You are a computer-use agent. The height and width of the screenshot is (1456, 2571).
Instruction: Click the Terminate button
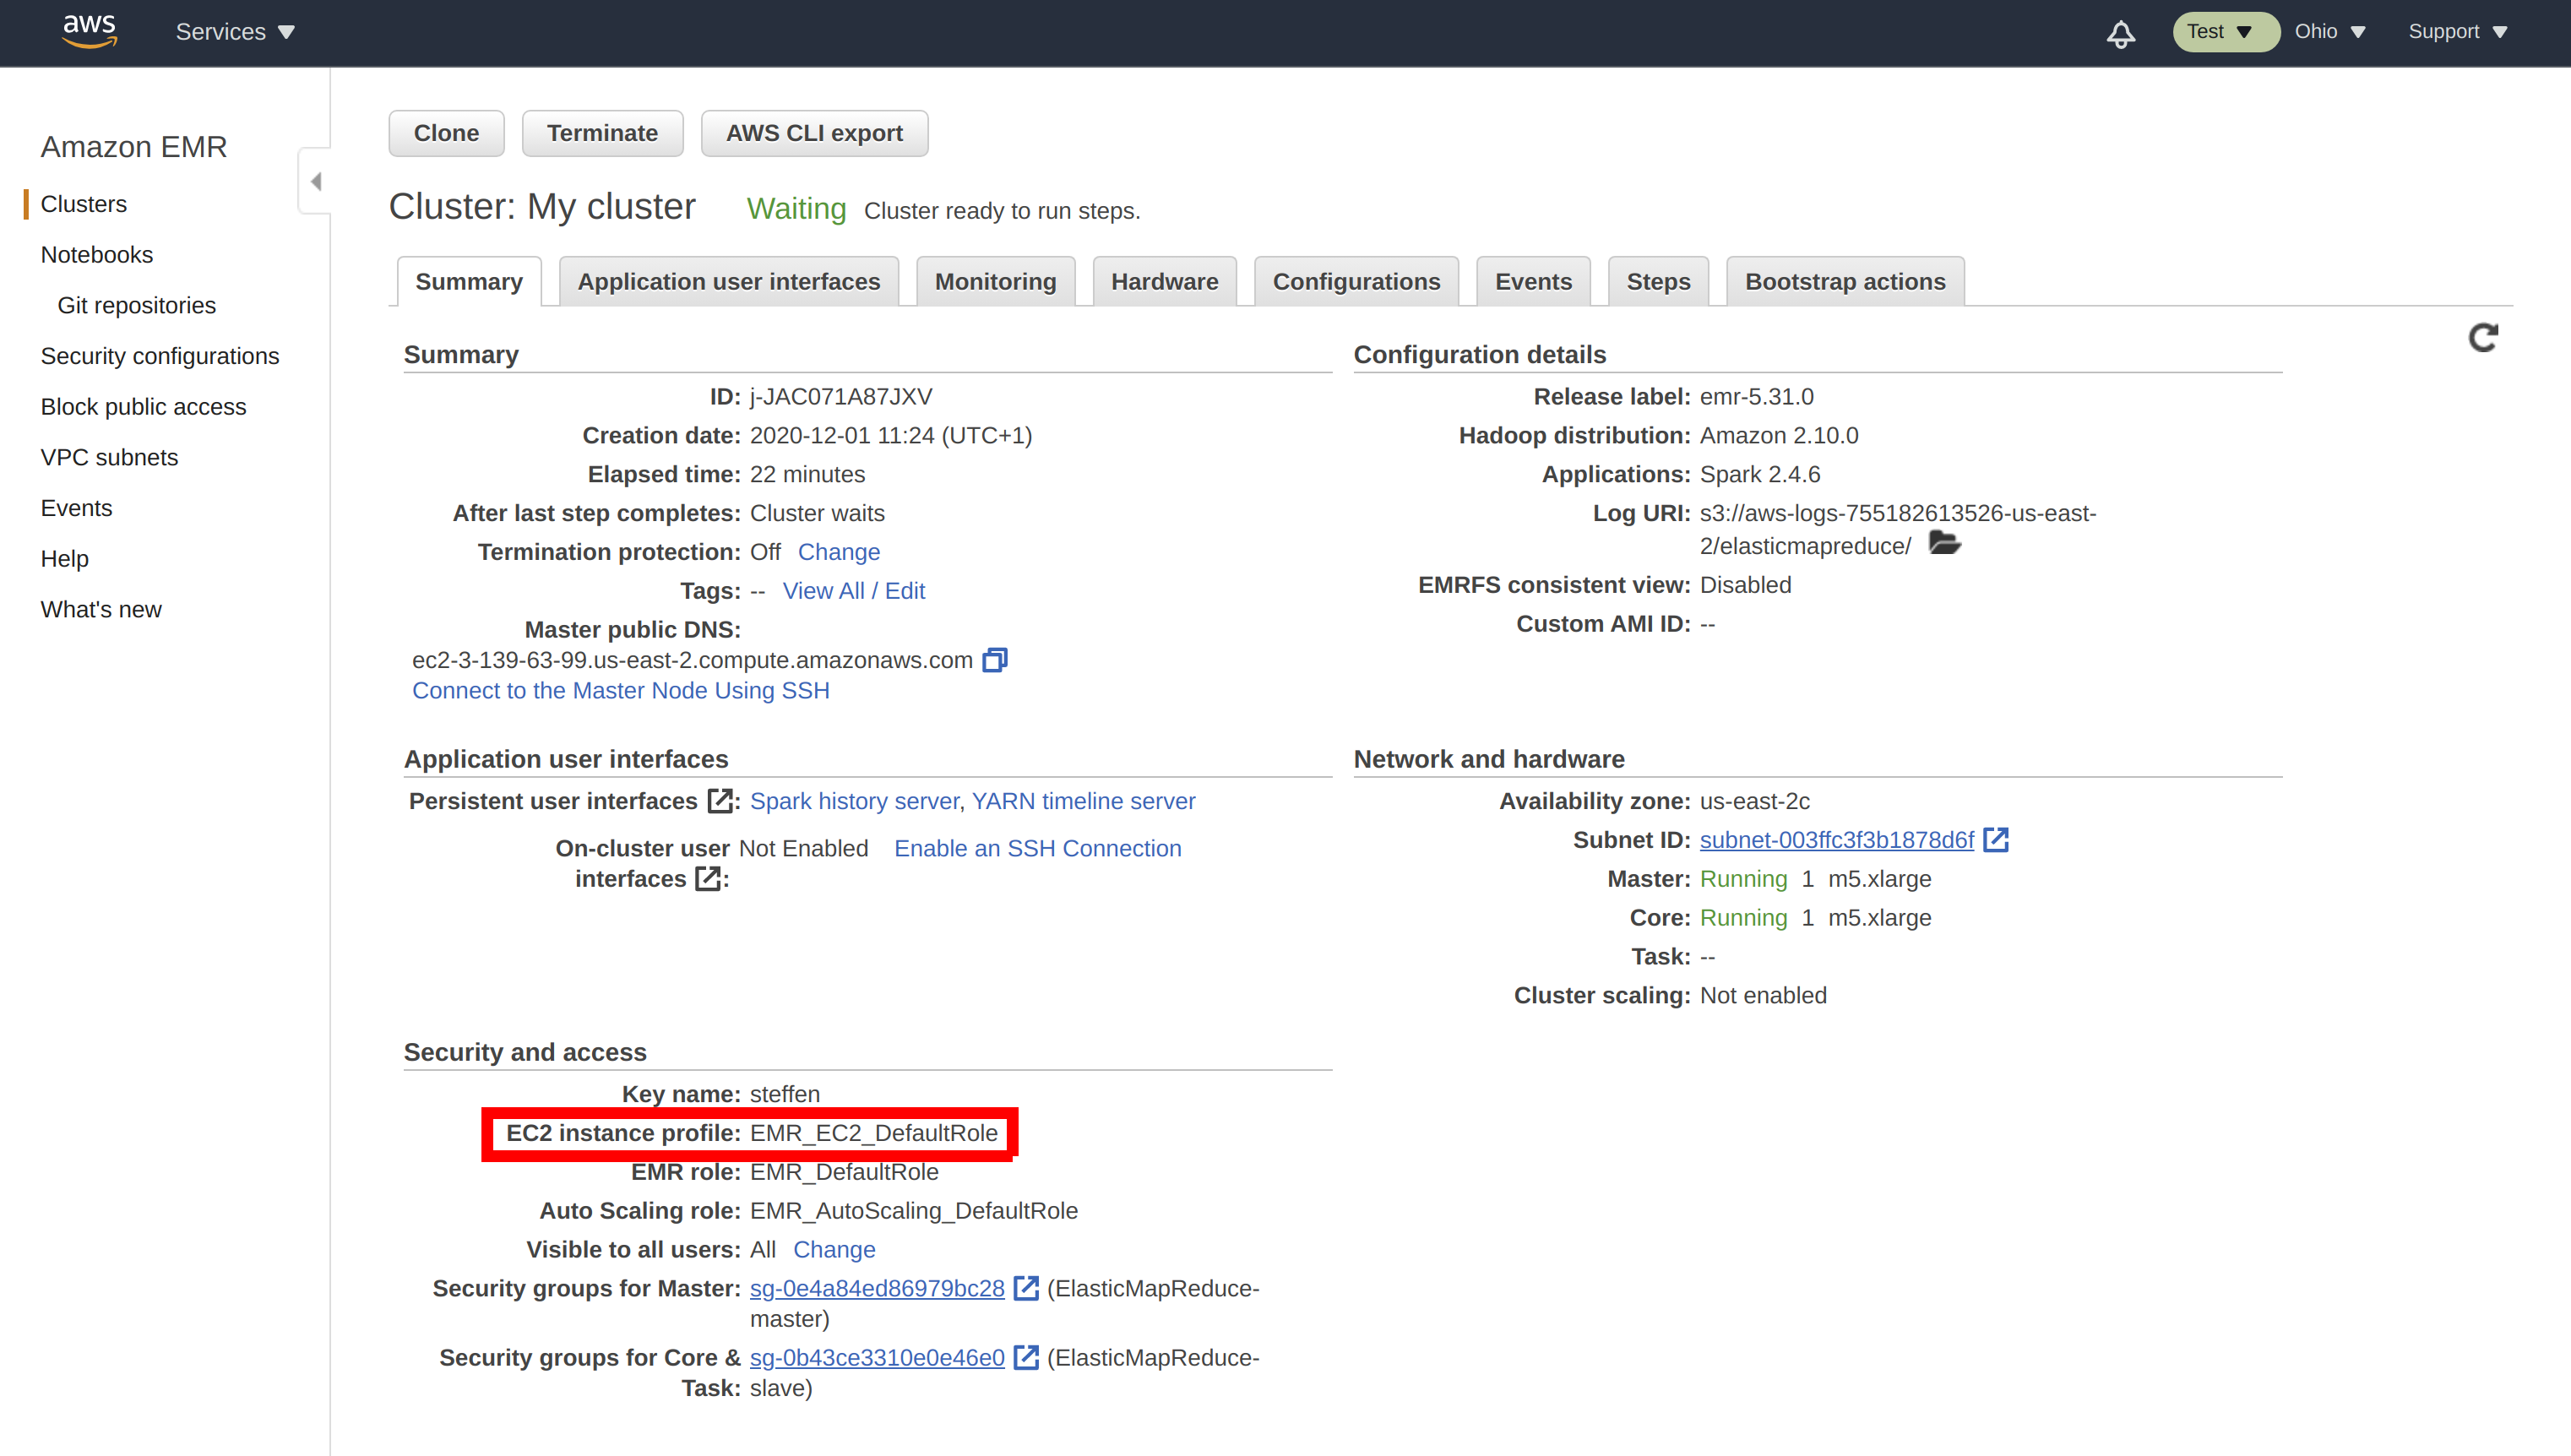(x=601, y=132)
